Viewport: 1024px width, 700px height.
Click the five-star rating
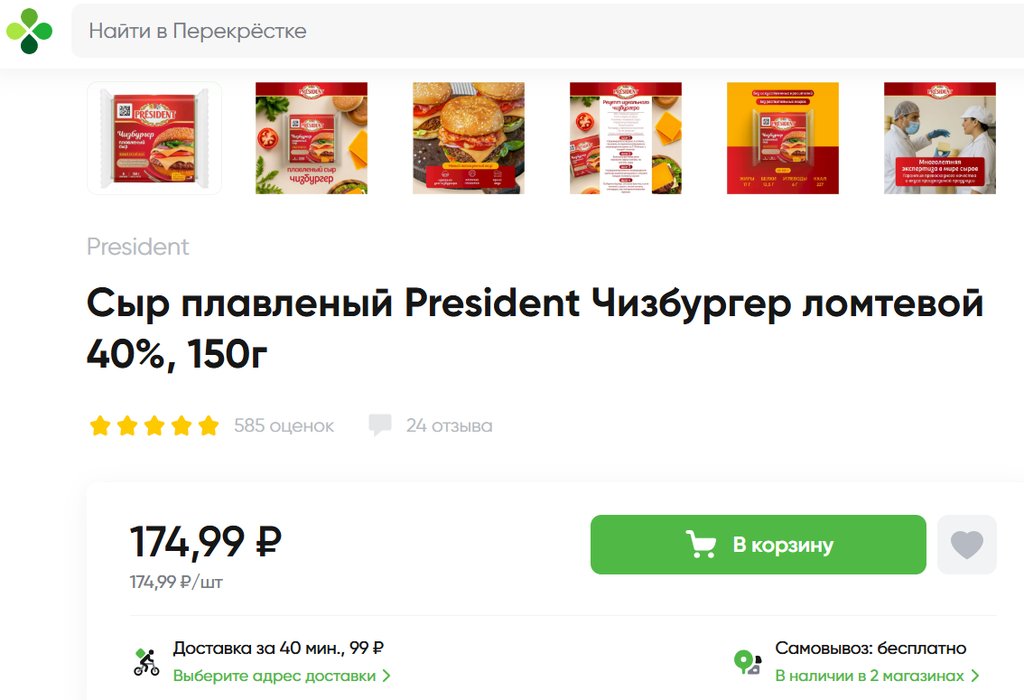click(x=154, y=426)
